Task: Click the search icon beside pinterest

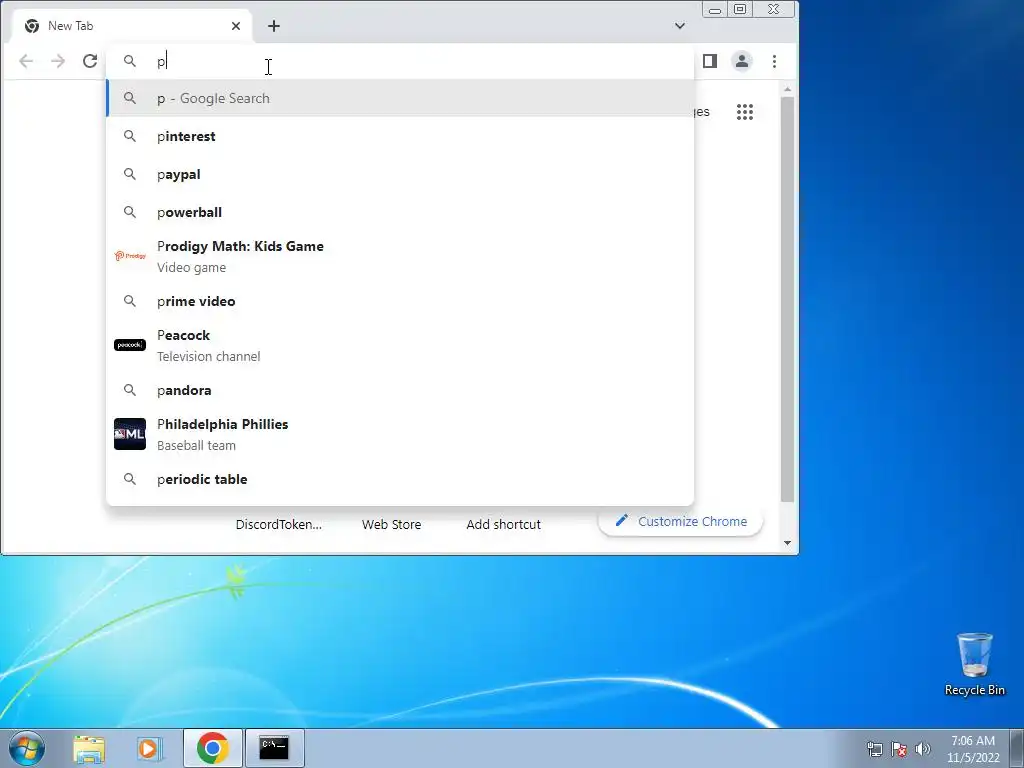Action: [130, 136]
